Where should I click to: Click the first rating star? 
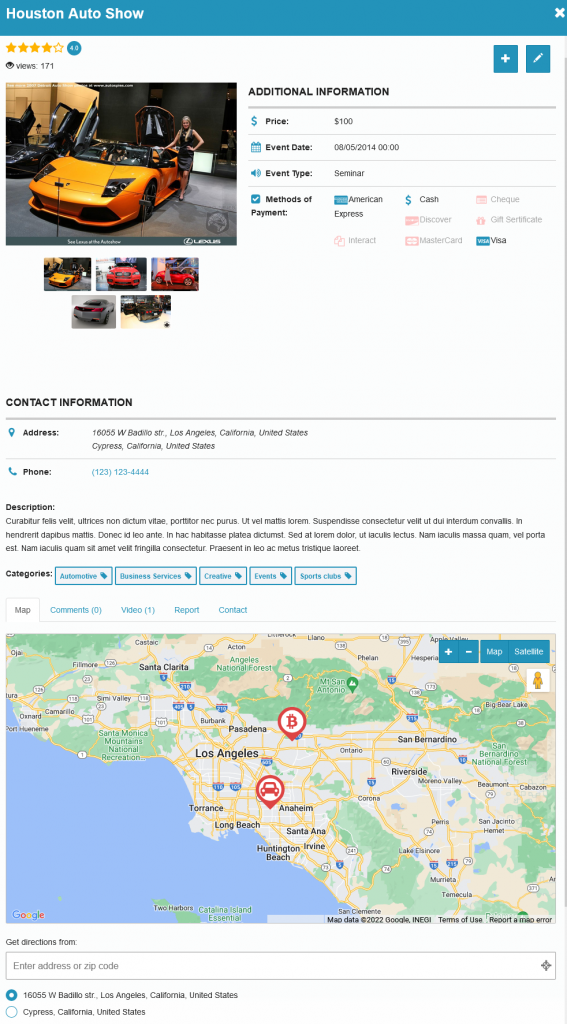tap(11, 48)
